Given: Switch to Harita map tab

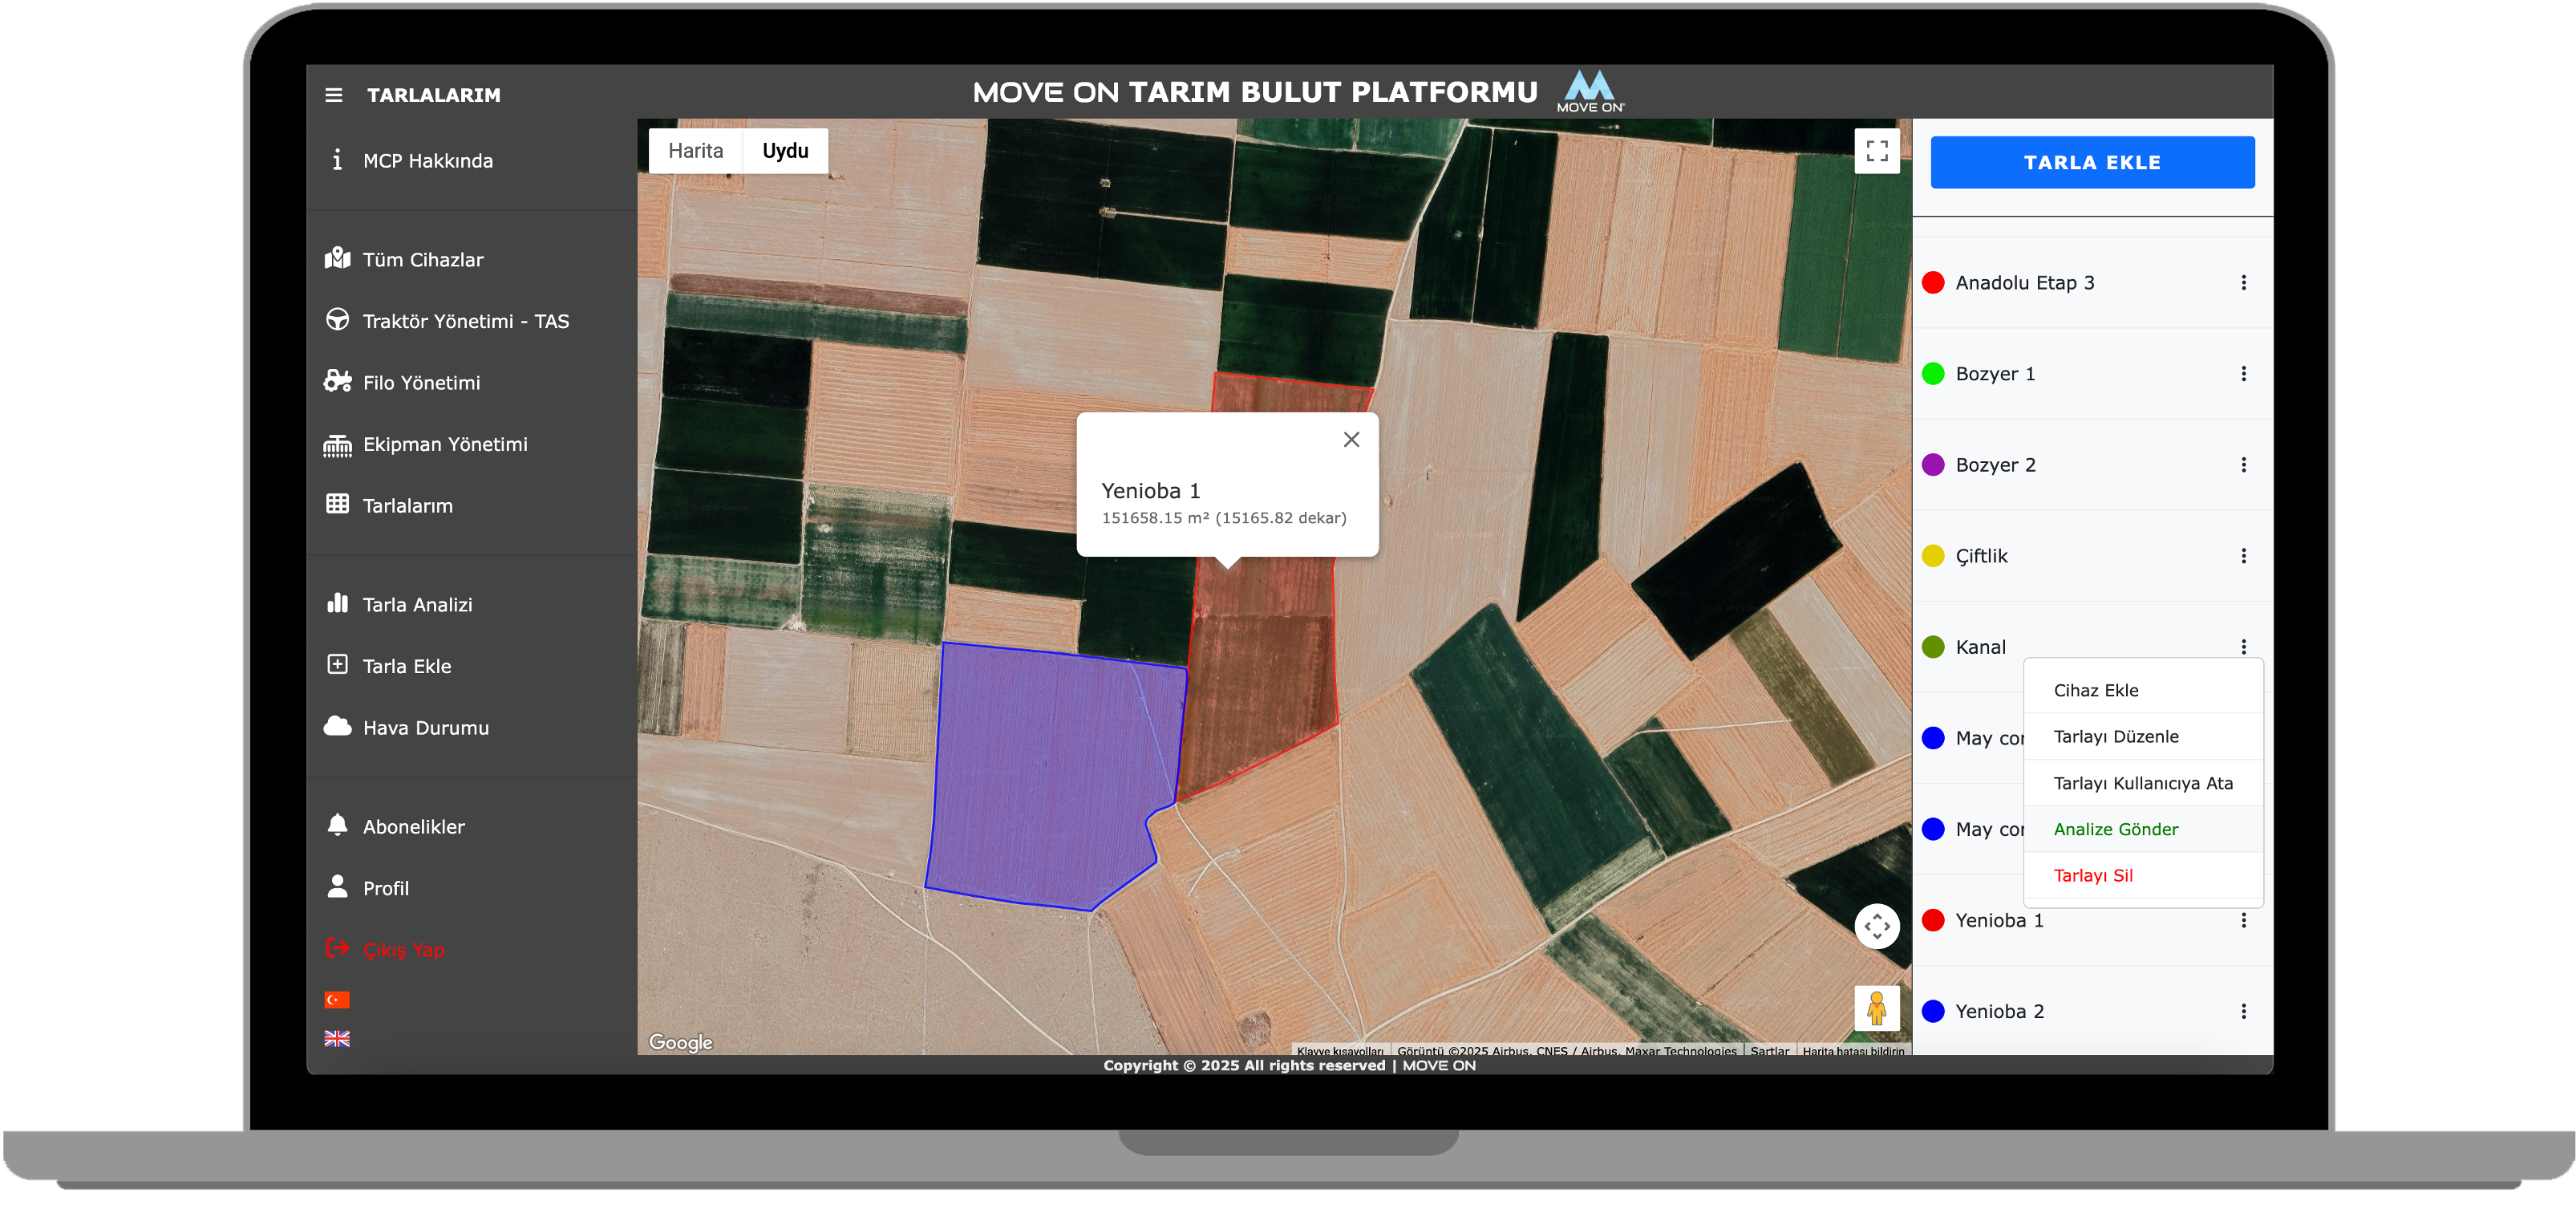Looking at the screenshot, I should [x=695, y=151].
